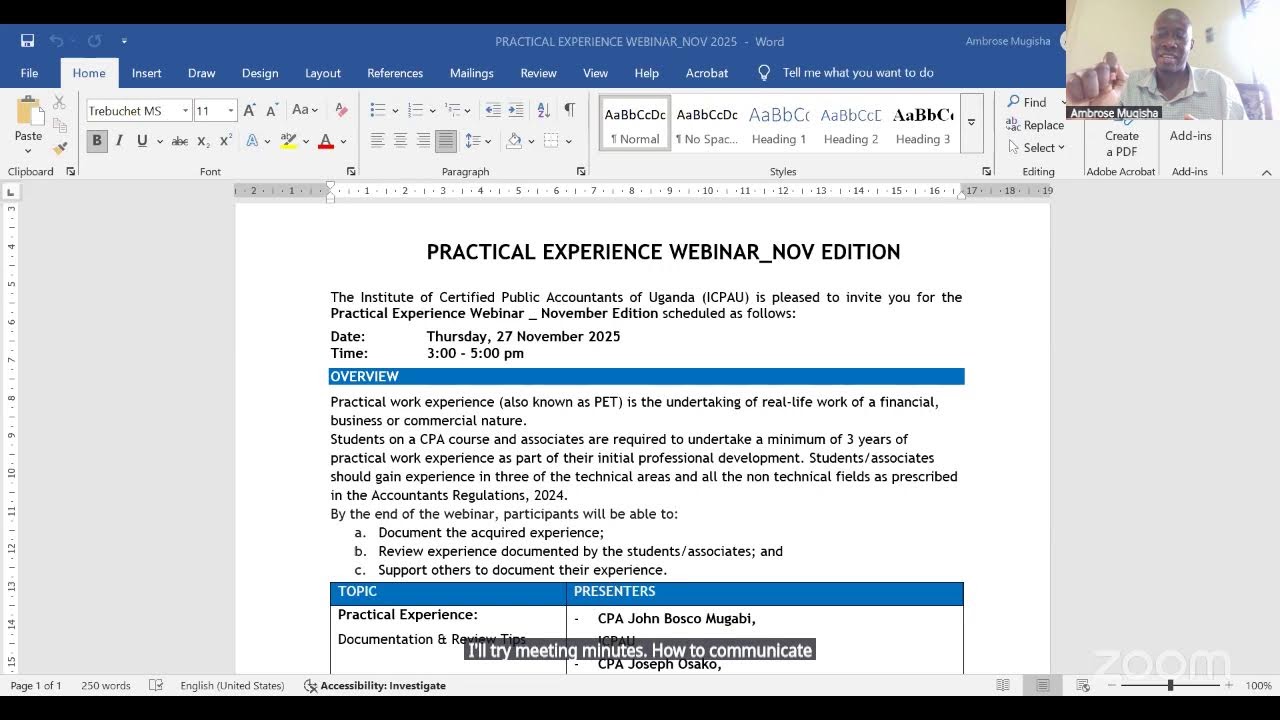
Task: Toggle Show/Hide paragraph marks
Action: 569,110
